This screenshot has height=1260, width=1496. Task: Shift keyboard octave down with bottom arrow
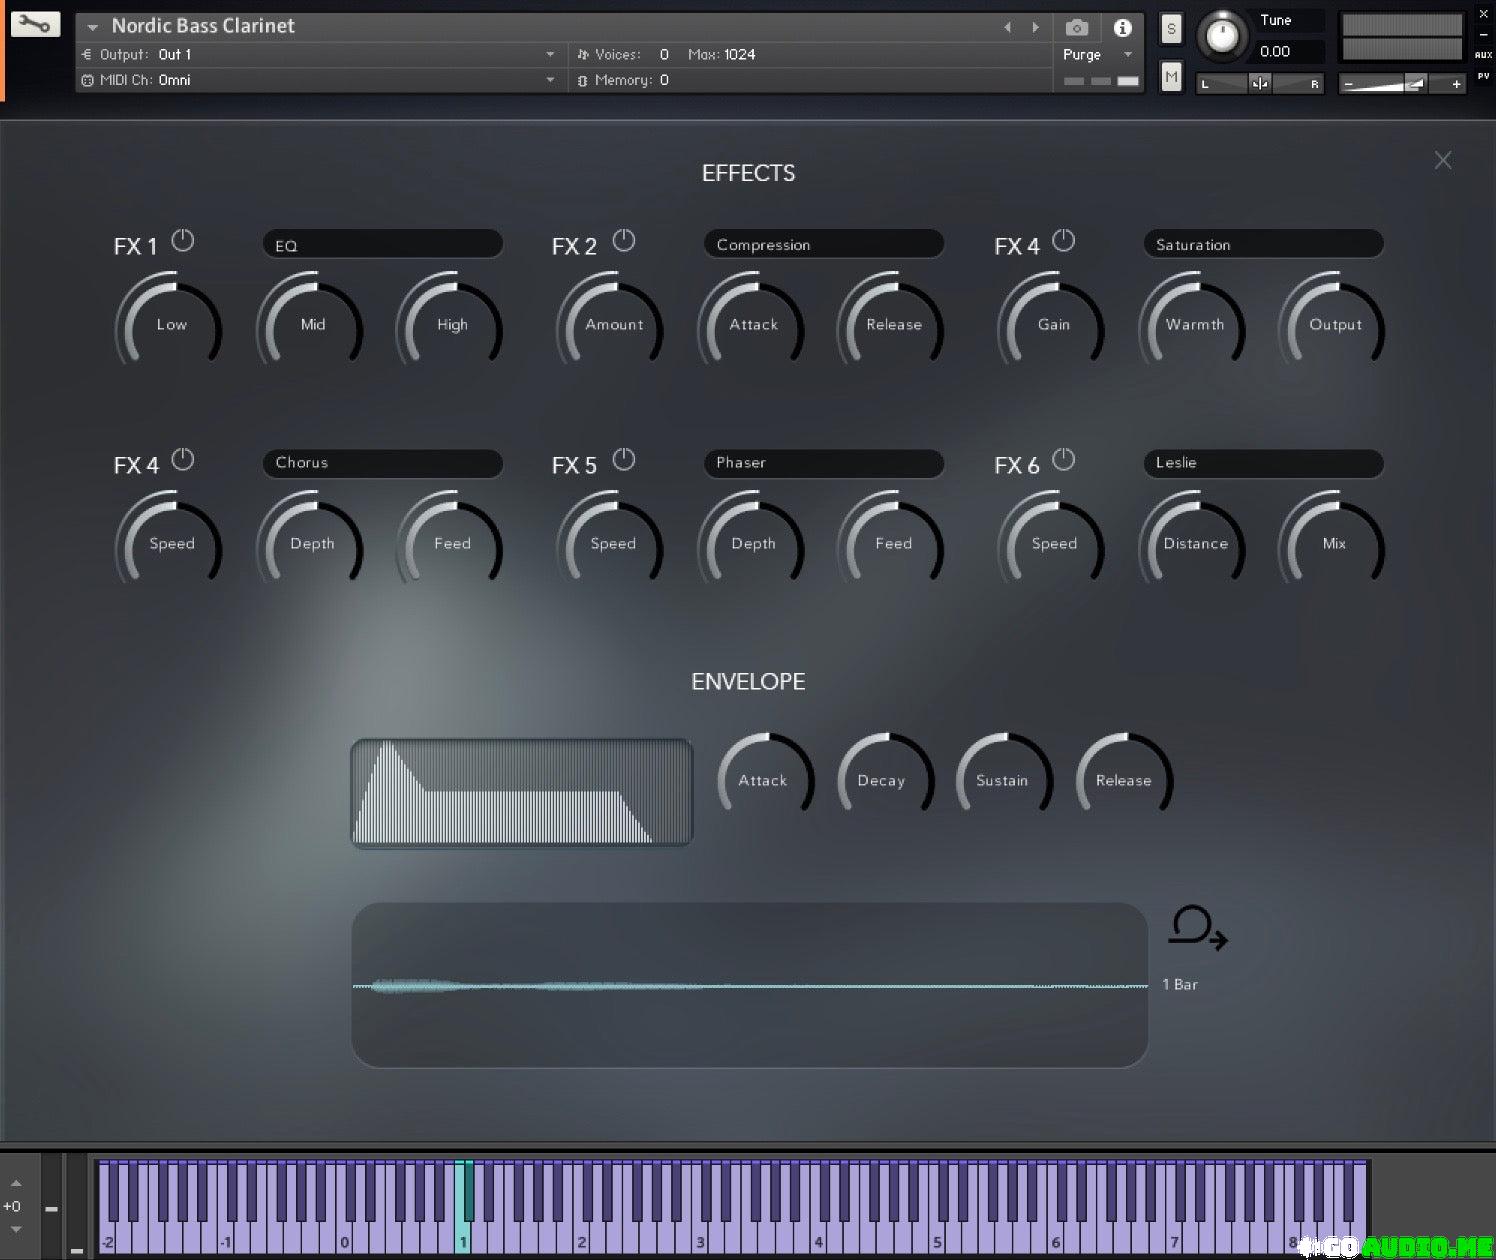(x=16, y=1229)
